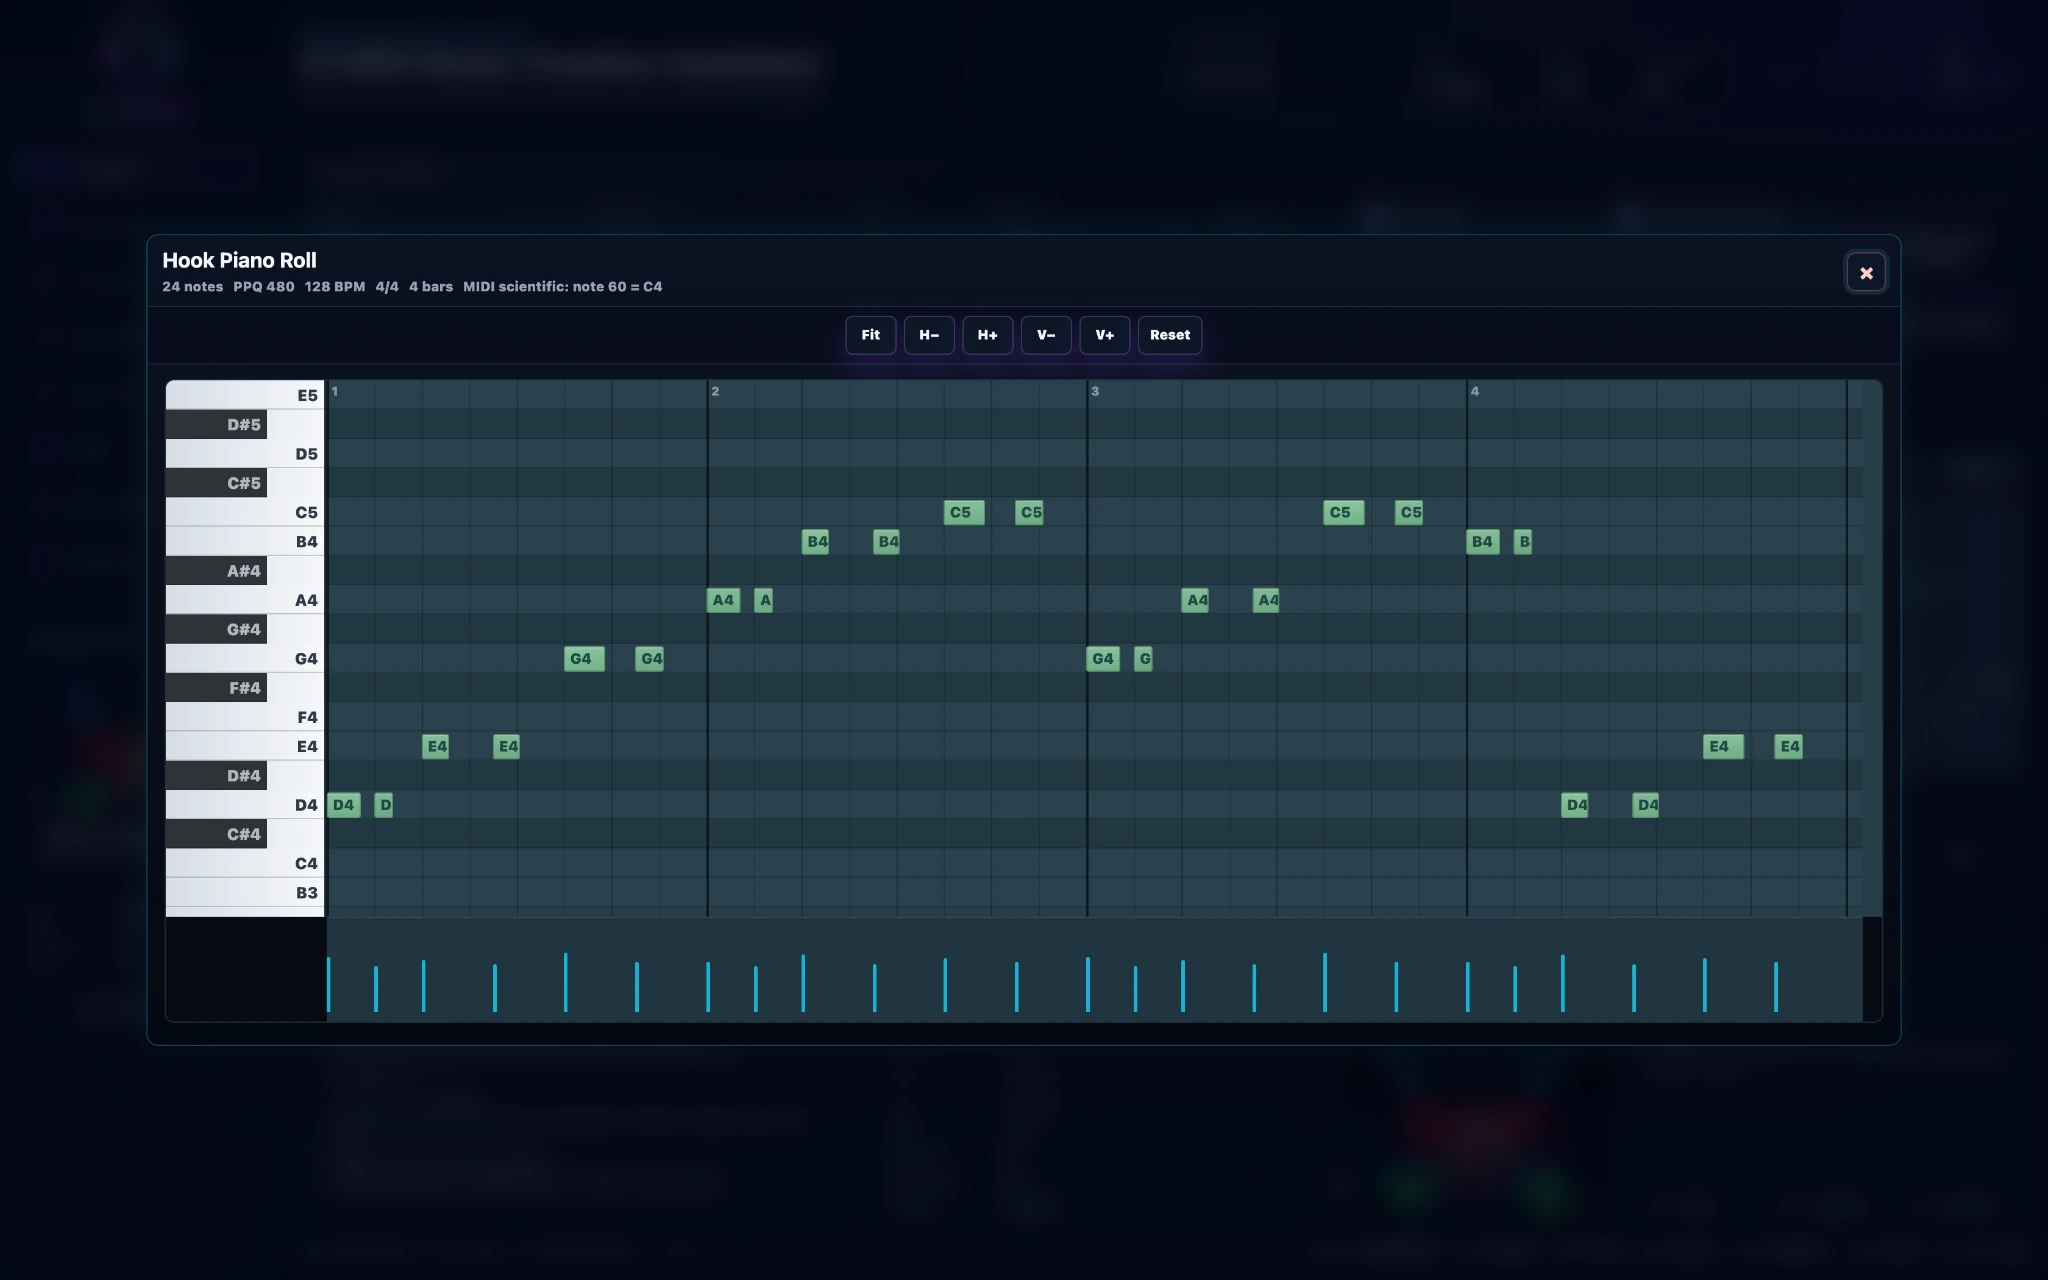Select the short note labeled A

click(763, 600)
